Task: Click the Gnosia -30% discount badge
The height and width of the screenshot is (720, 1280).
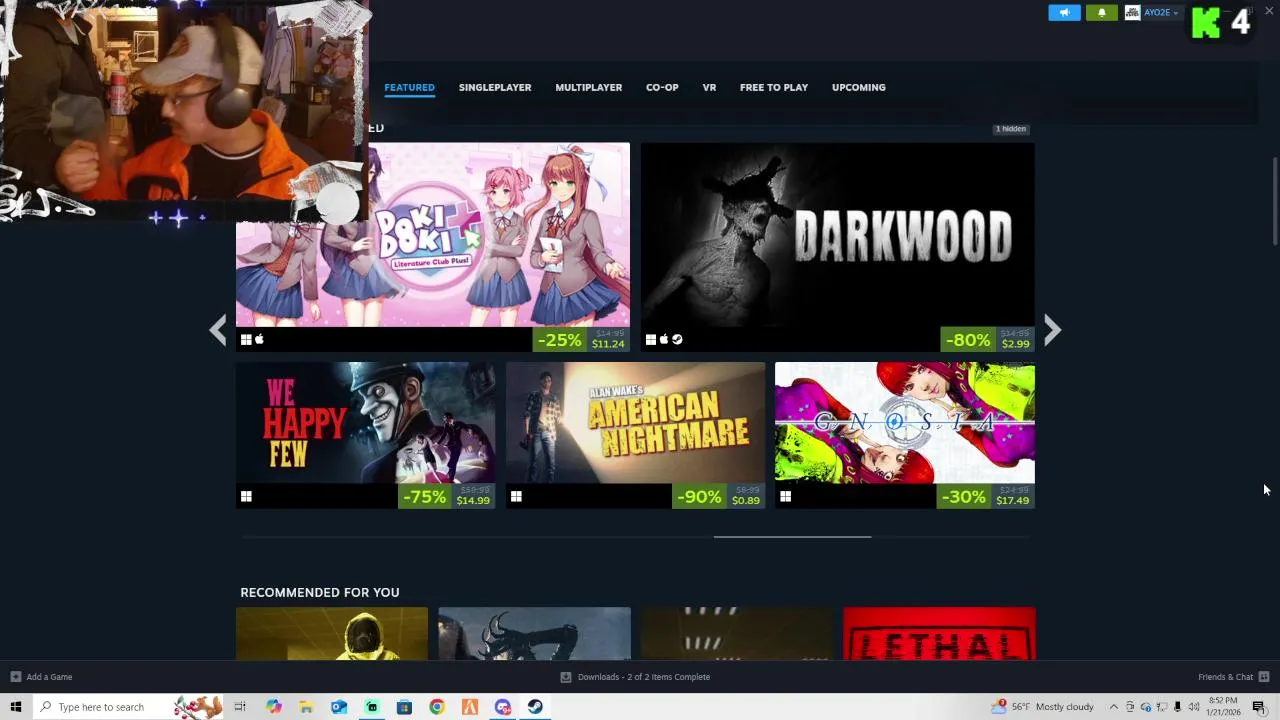Action: pyautogui.click(x=964, y=497)
